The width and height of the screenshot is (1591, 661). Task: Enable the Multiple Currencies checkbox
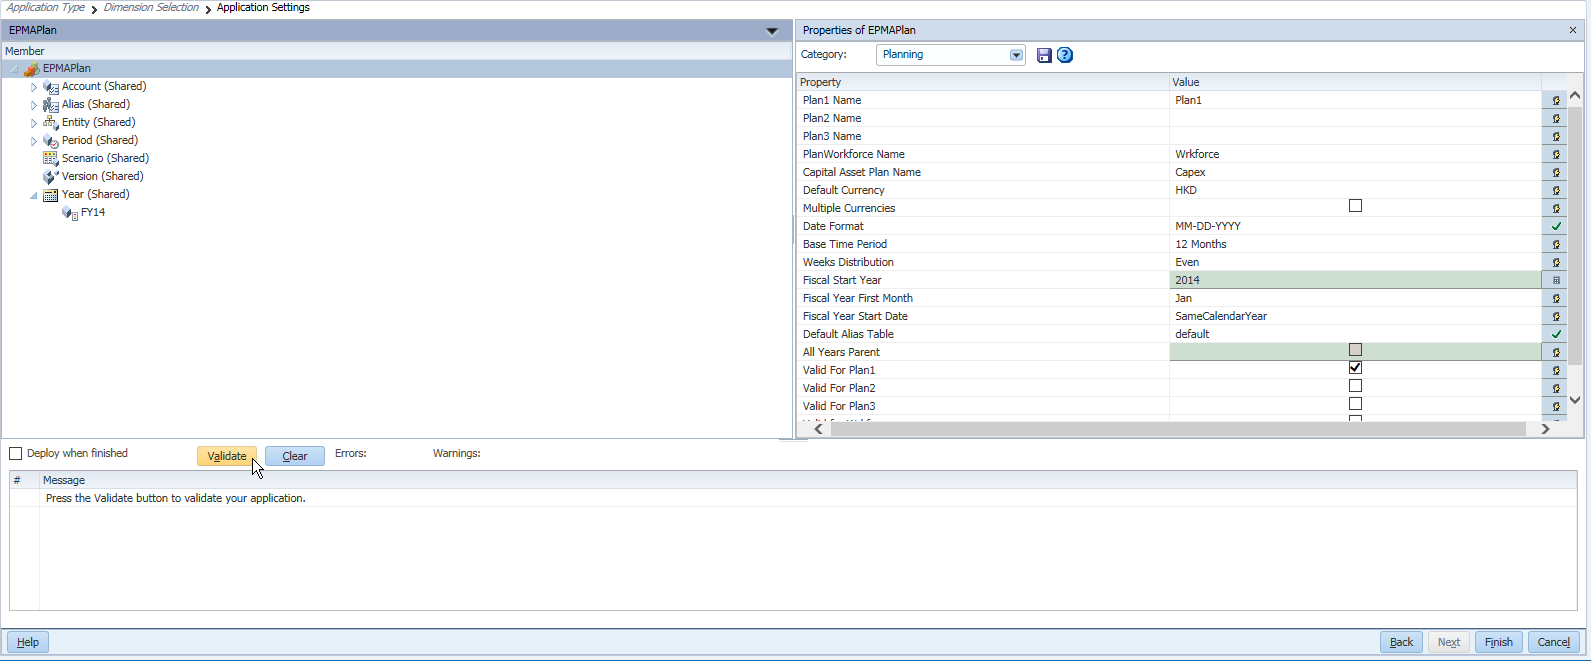click(1355, 206)
